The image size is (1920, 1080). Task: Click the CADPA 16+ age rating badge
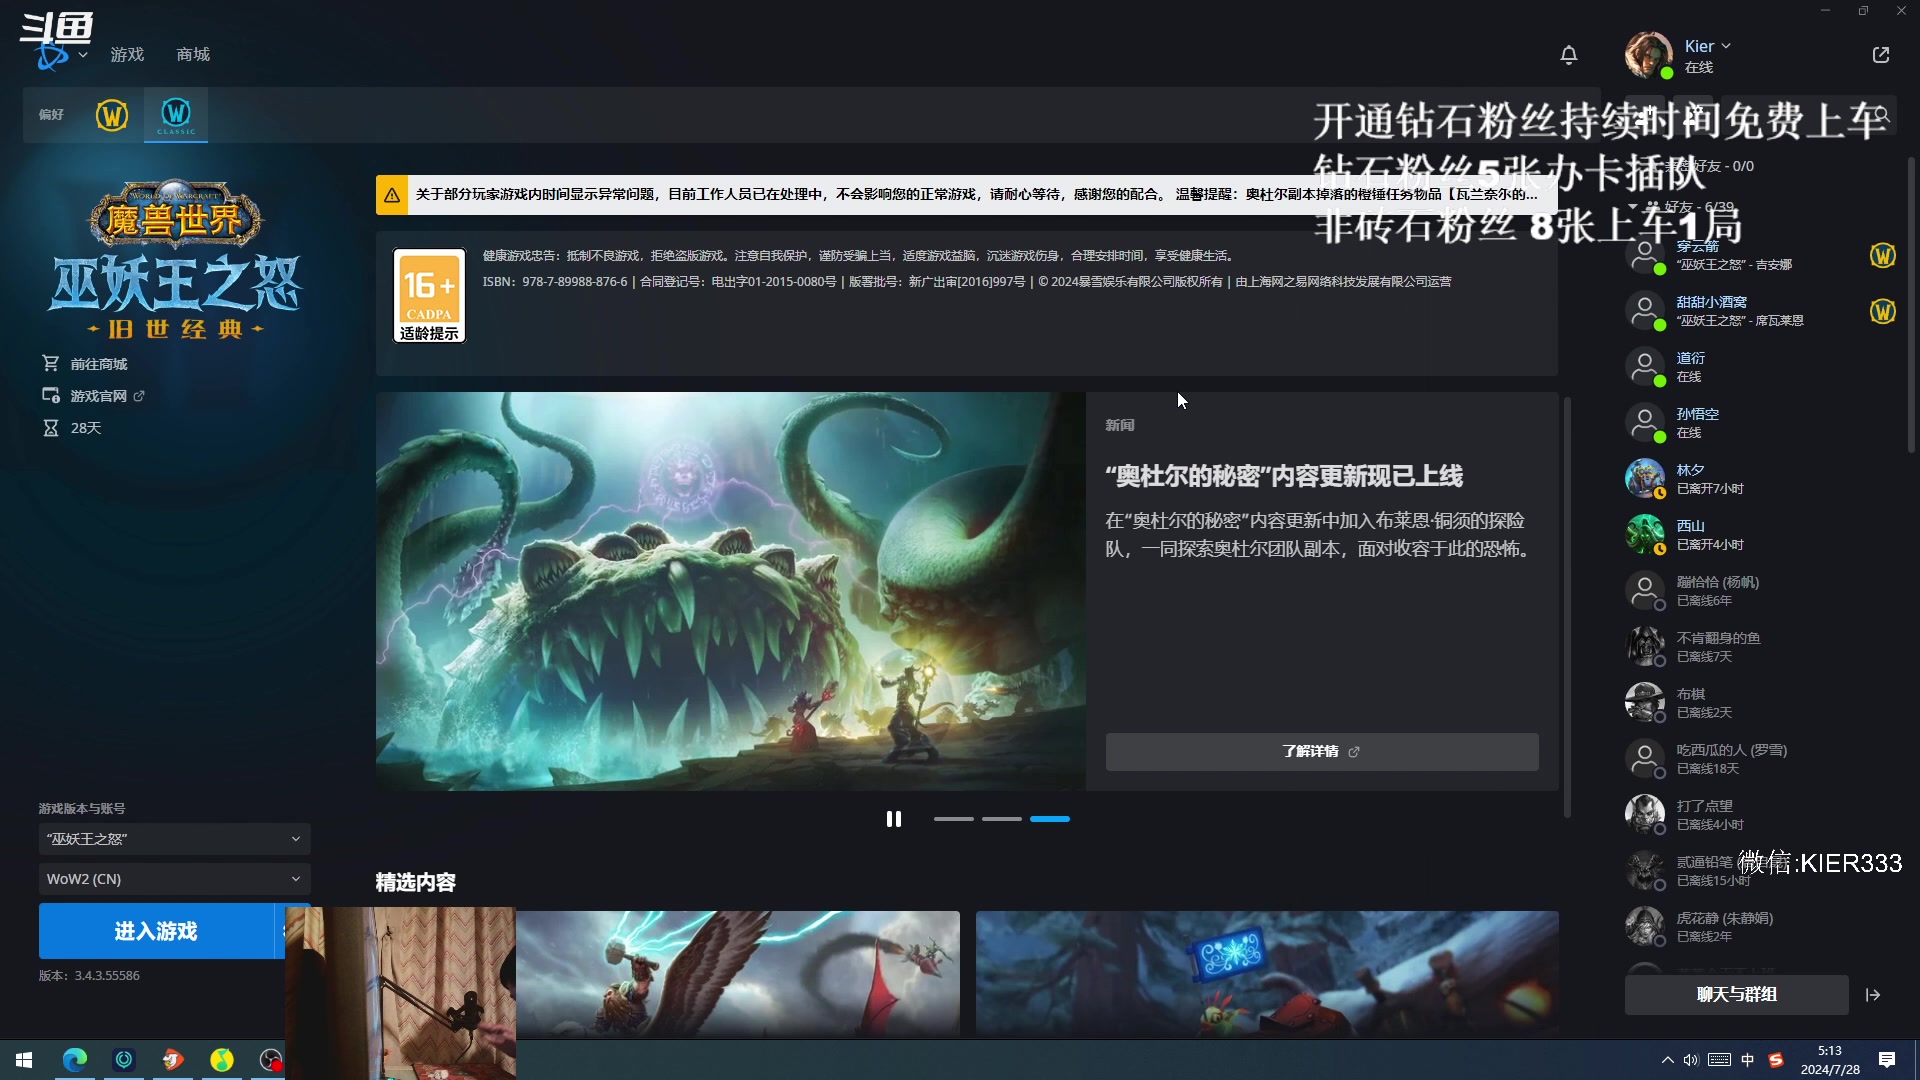tap(429, 296)
